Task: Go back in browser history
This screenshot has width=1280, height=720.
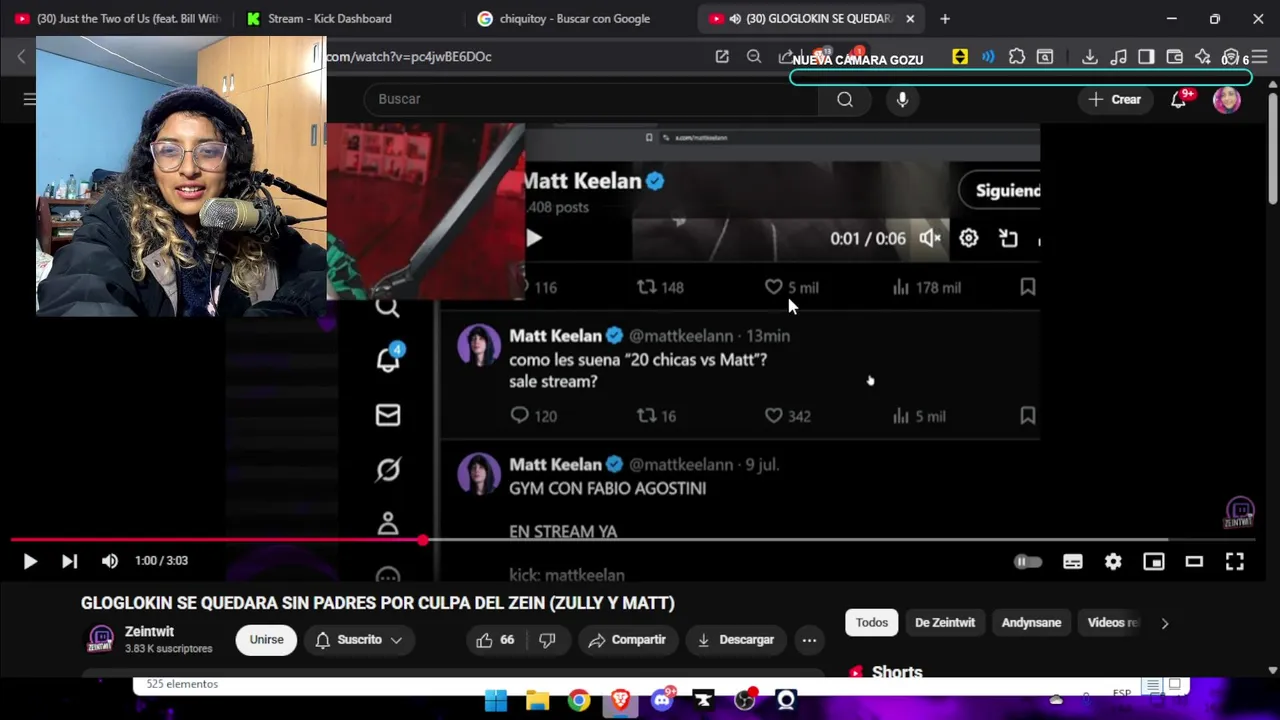Action: click(x=21, y=57)
